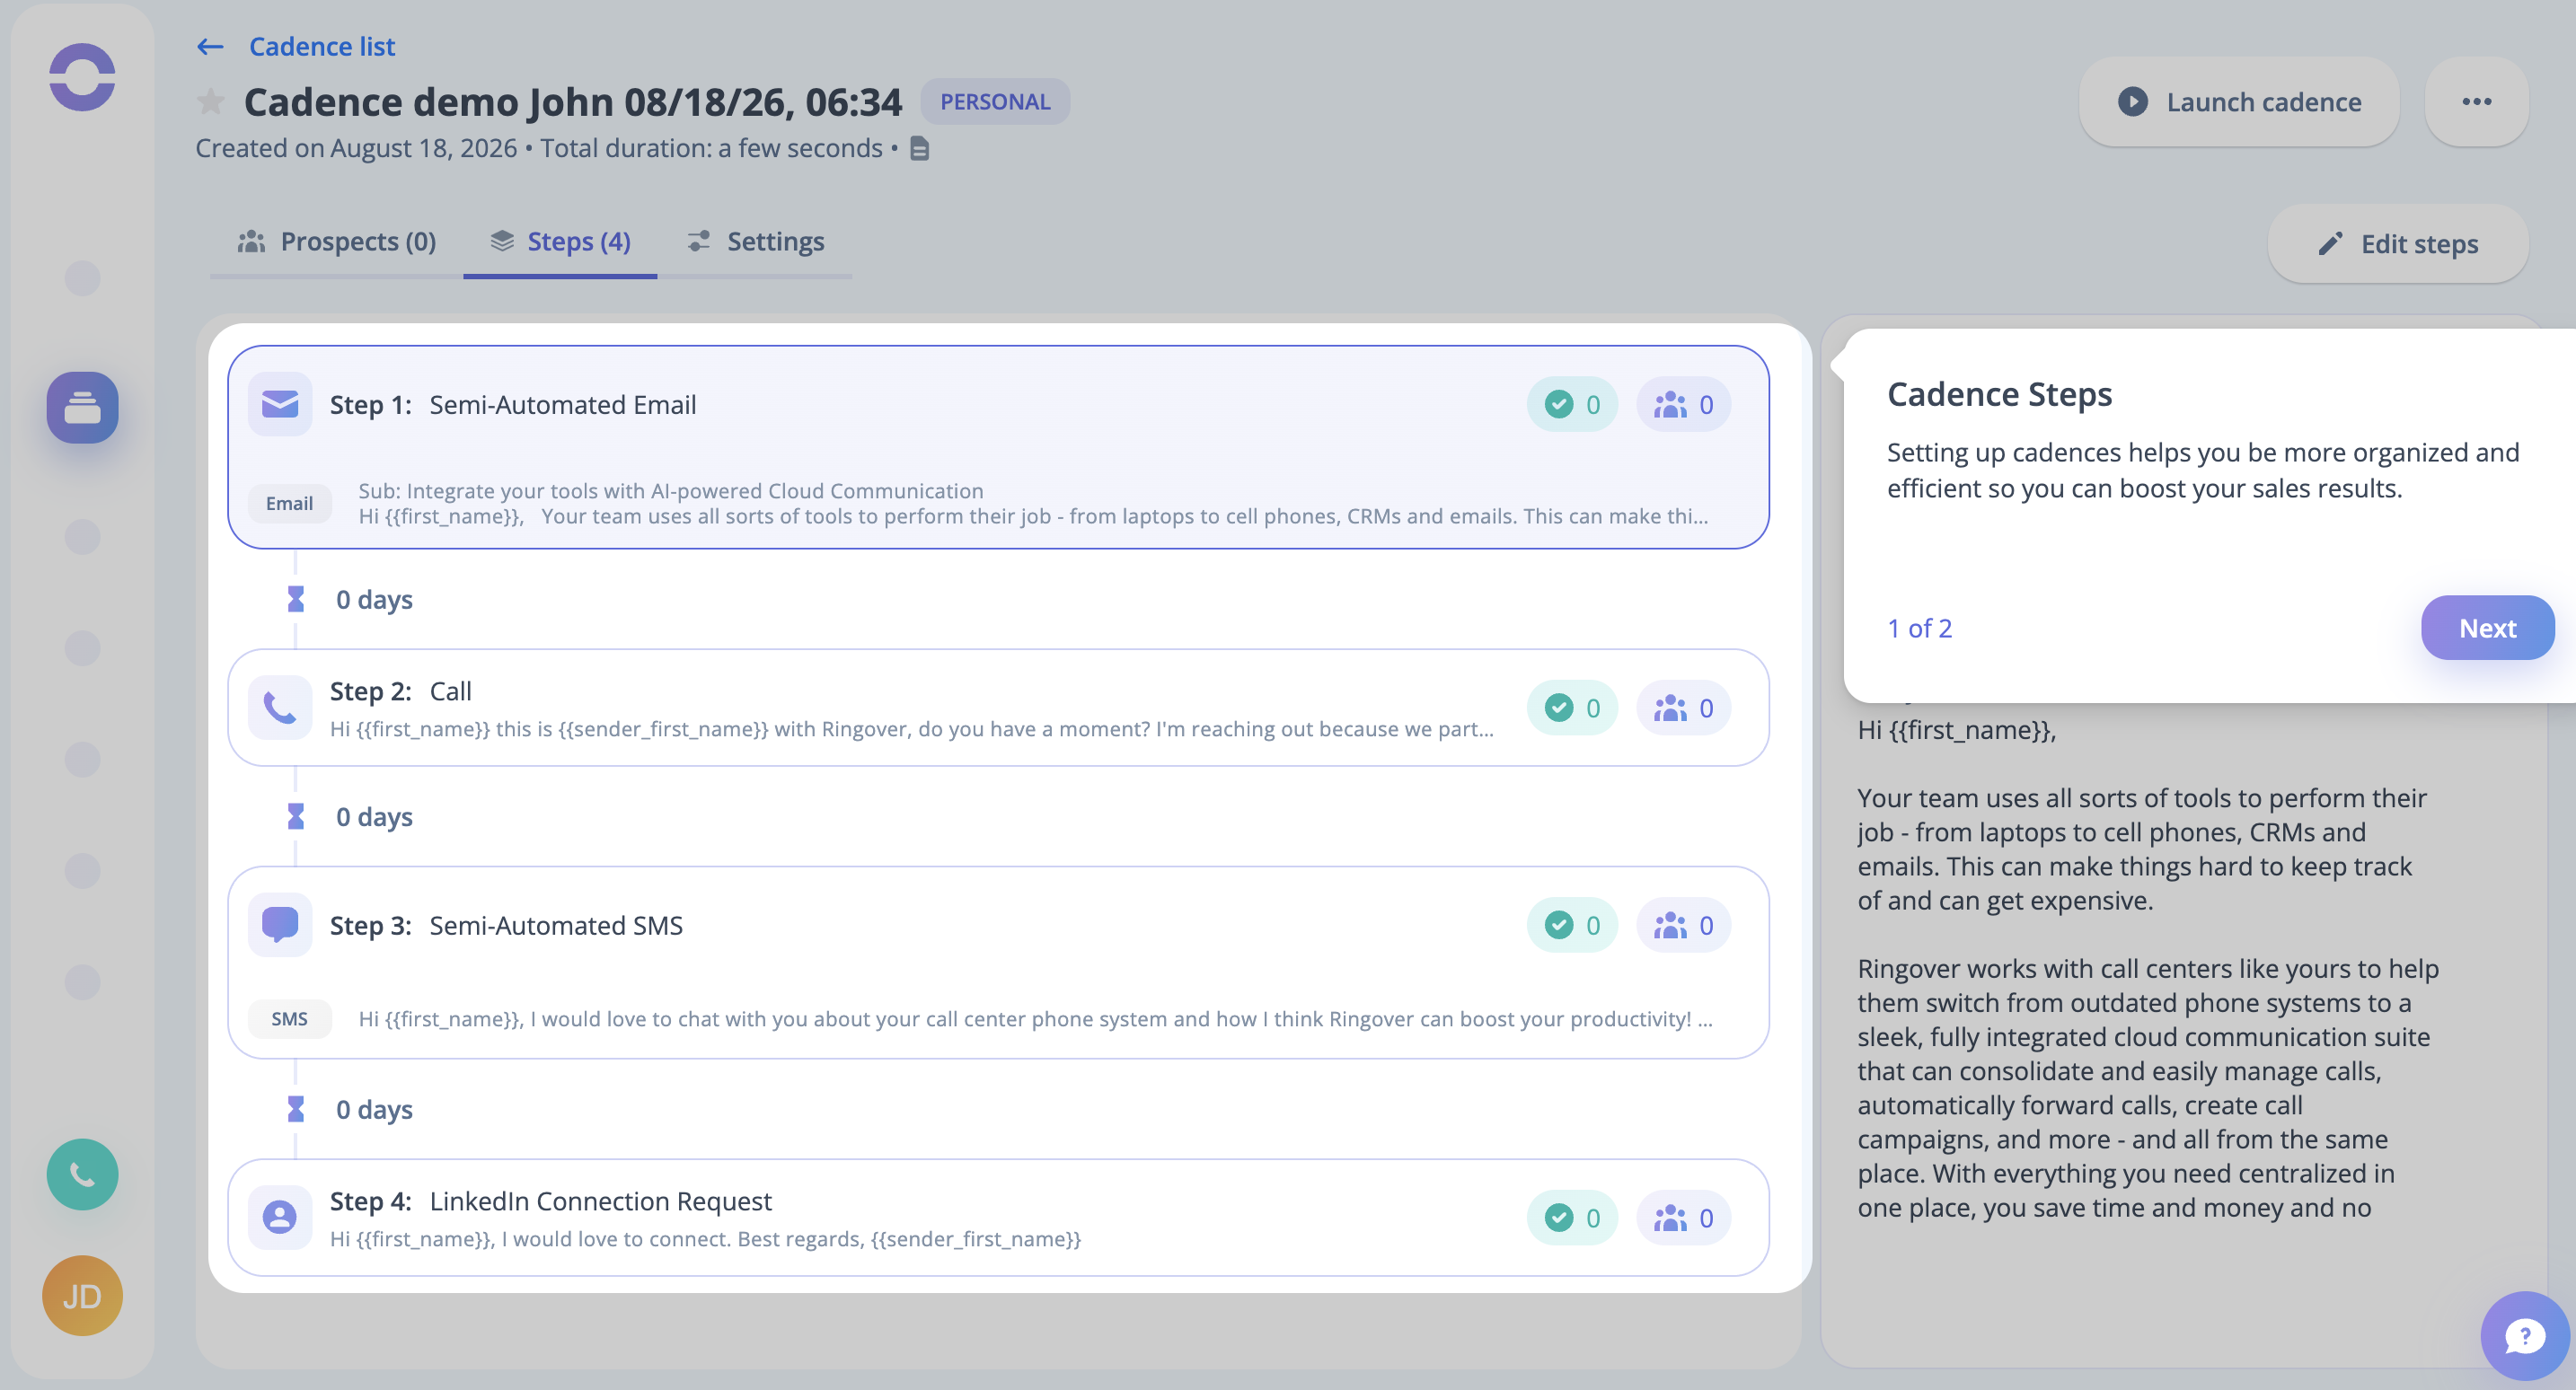This screenshot has height=1390, width=2576.
Task: Select the Step 2 Call card
Action: (998, 708)
